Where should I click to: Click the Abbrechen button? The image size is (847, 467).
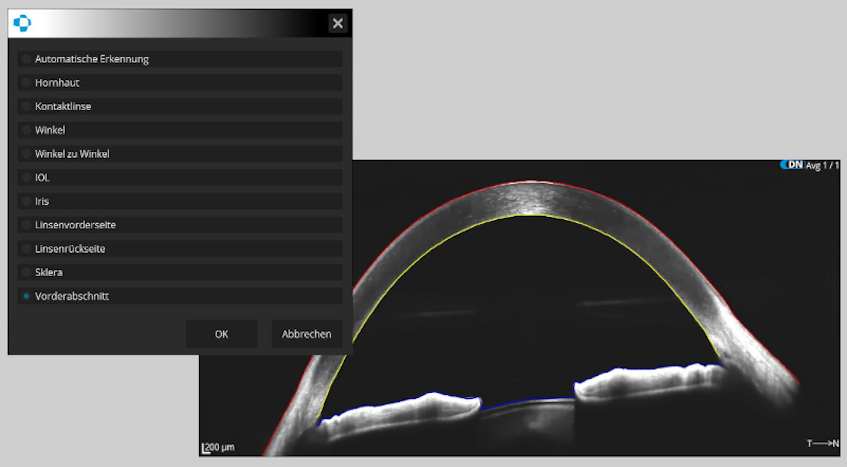pyautogui.click(x=306, y=334)
